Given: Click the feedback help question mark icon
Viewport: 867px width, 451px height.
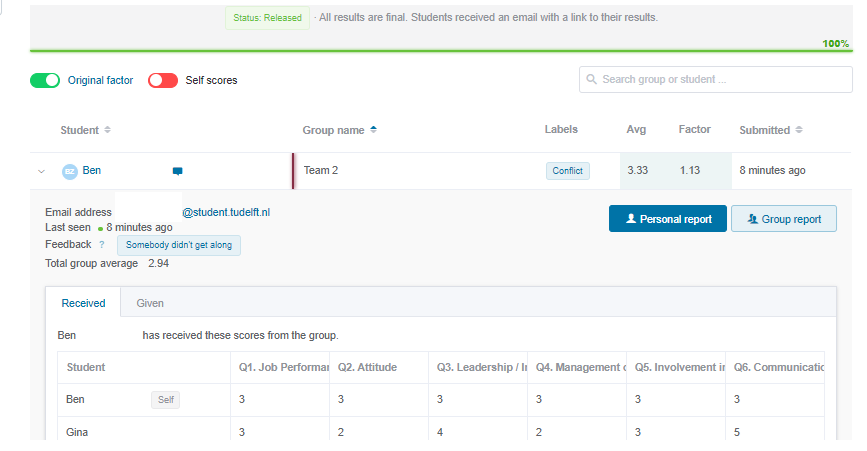Looking at the screenshot, I should pyautogui.click(x=102, y=244).
